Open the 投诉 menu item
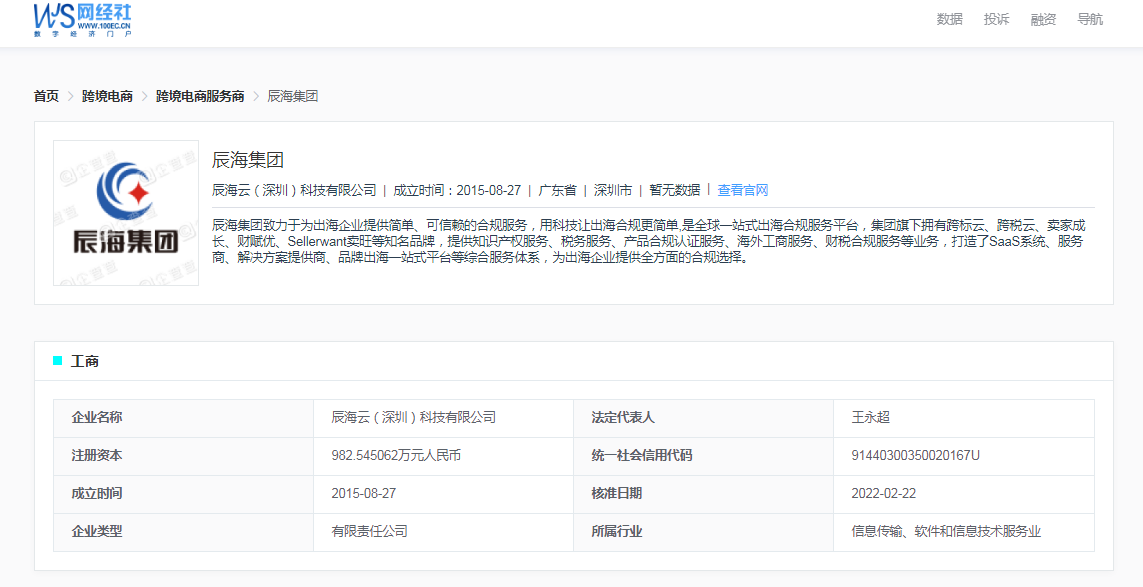 click(x=996, y=20)
